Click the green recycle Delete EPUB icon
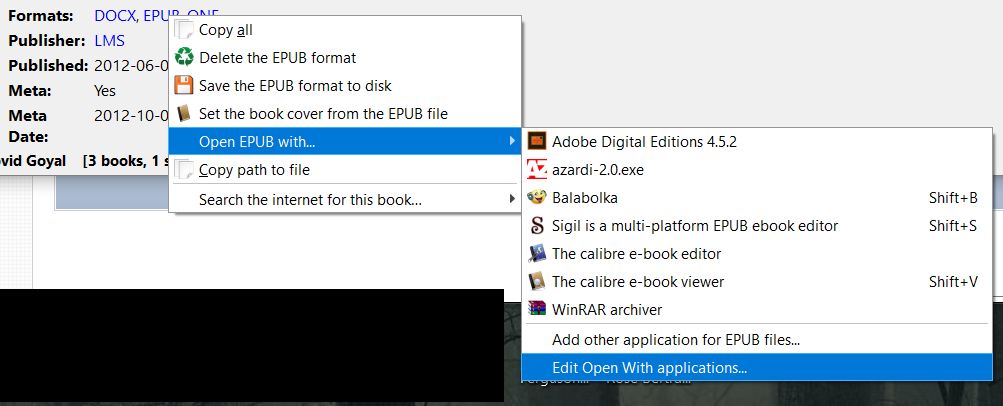This screenshot has width=1003, height=406. coord(184,58)
